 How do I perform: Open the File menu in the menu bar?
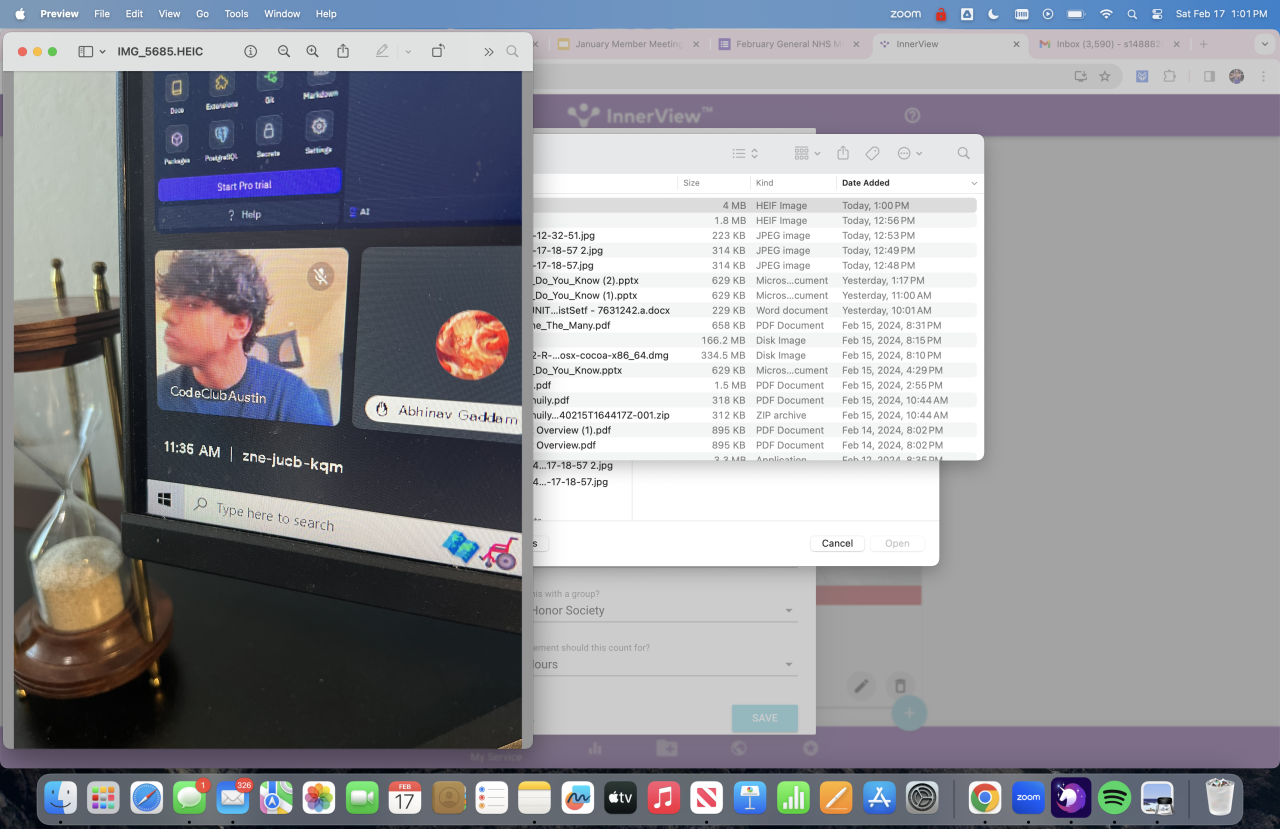102,14
